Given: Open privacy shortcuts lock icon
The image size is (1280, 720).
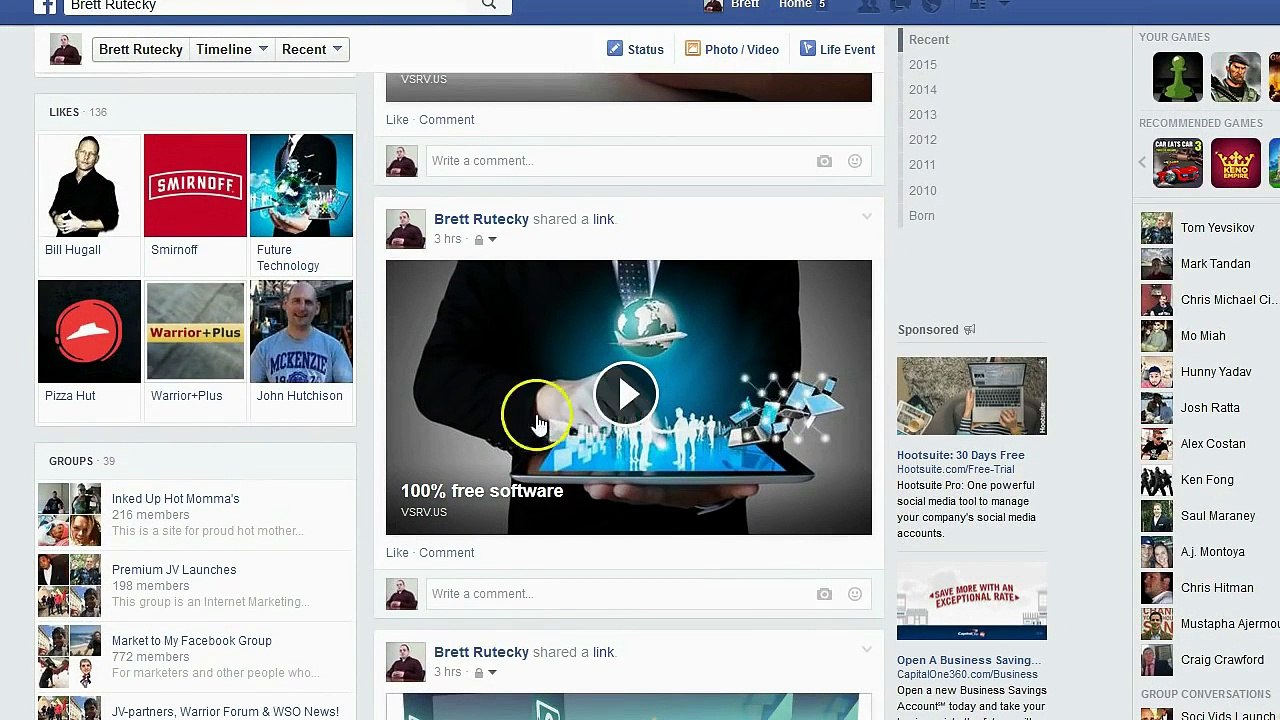Looking at the screenshot, I should (978, 5).
